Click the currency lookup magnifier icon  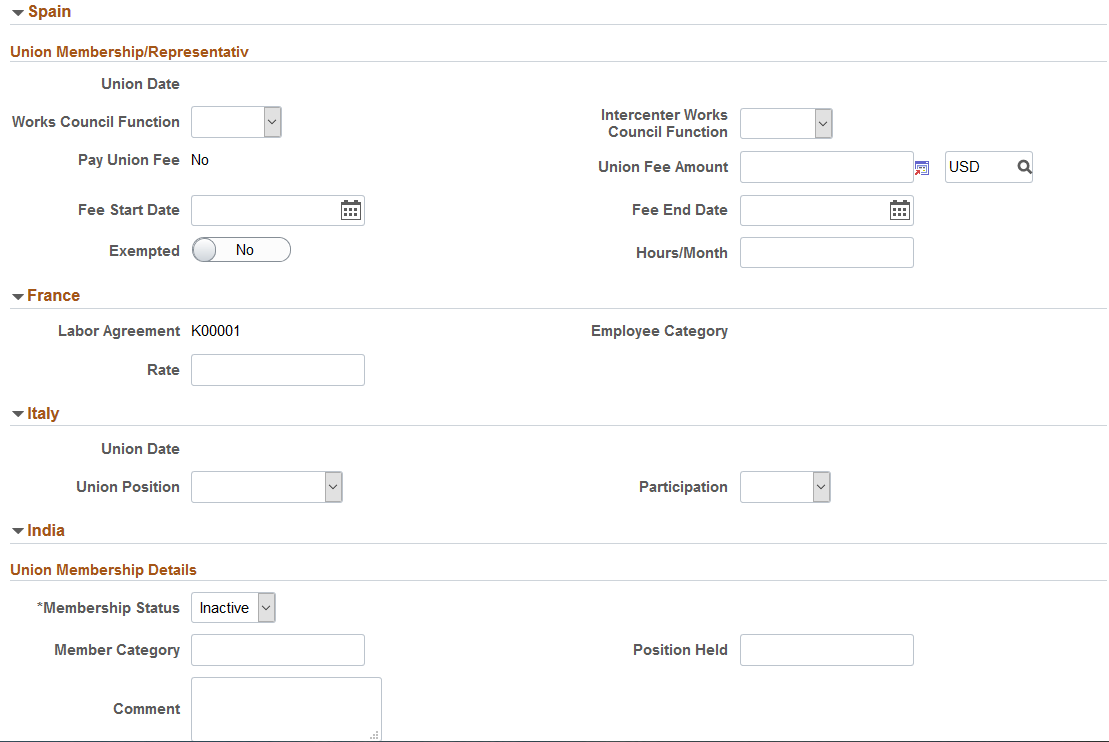pyautogui.click(x=1024, y=167)
